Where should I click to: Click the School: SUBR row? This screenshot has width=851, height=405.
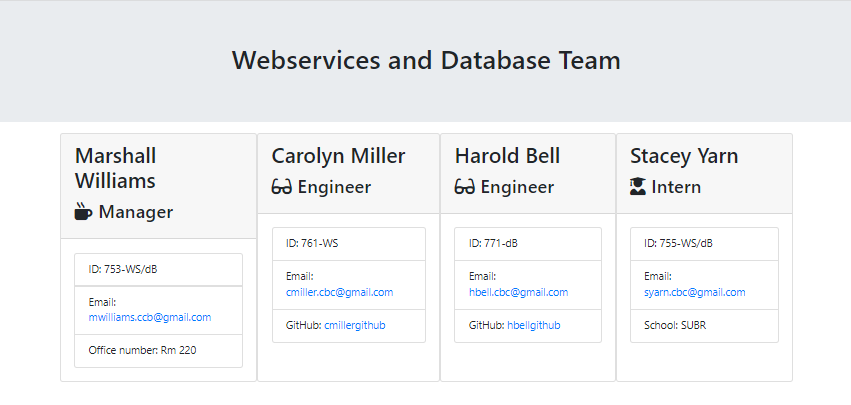coord(704,326)
